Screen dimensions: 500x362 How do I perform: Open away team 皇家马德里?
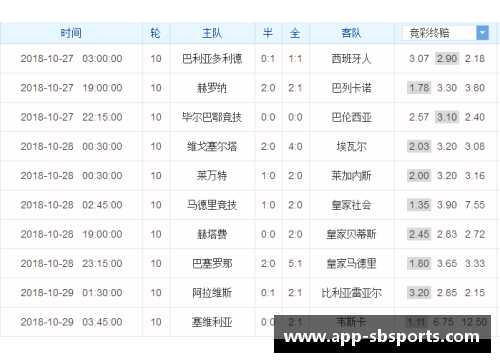[351, 264]
